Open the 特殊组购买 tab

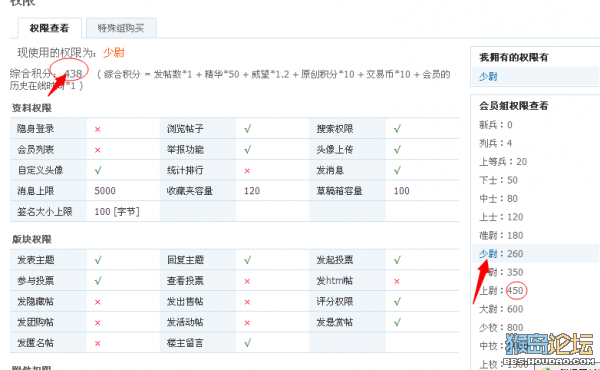(x=121, y=28)
